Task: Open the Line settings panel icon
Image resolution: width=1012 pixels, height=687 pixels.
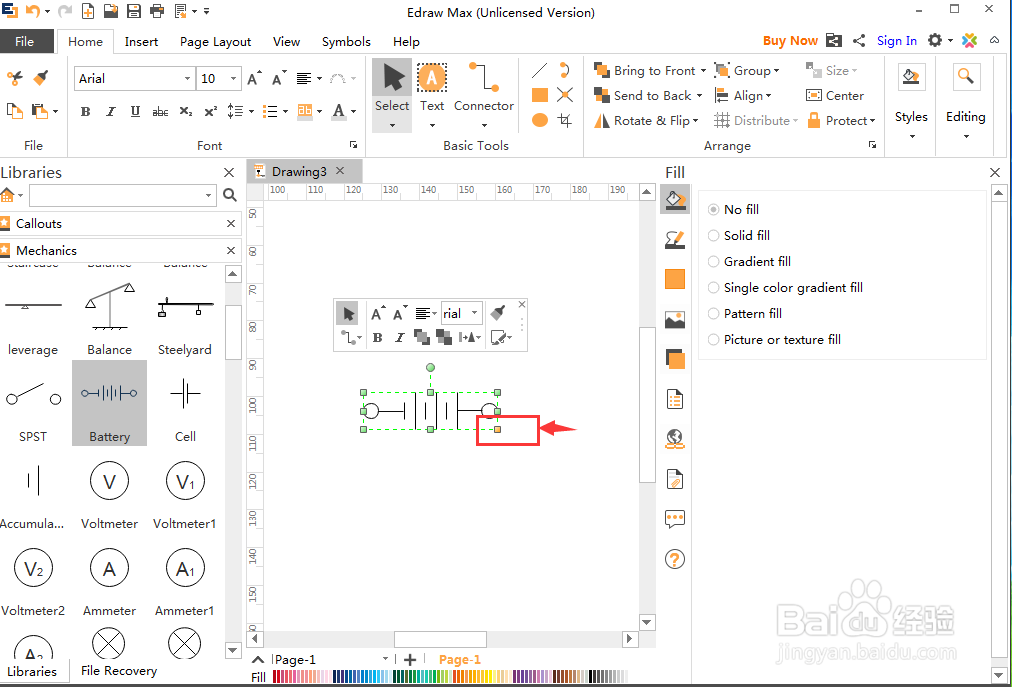Action: point(674,240)
